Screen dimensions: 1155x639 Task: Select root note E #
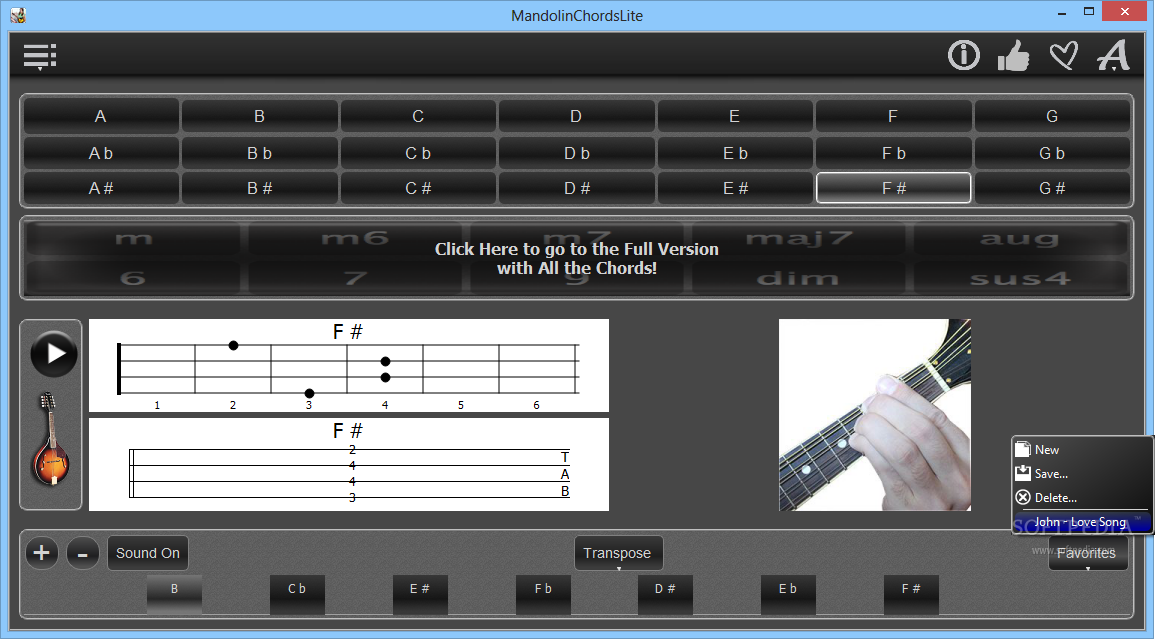click(735, 188)
